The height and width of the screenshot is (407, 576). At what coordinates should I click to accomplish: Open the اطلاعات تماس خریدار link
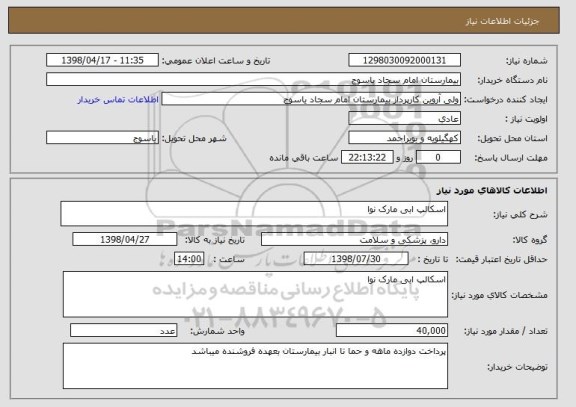pos(118,100)
